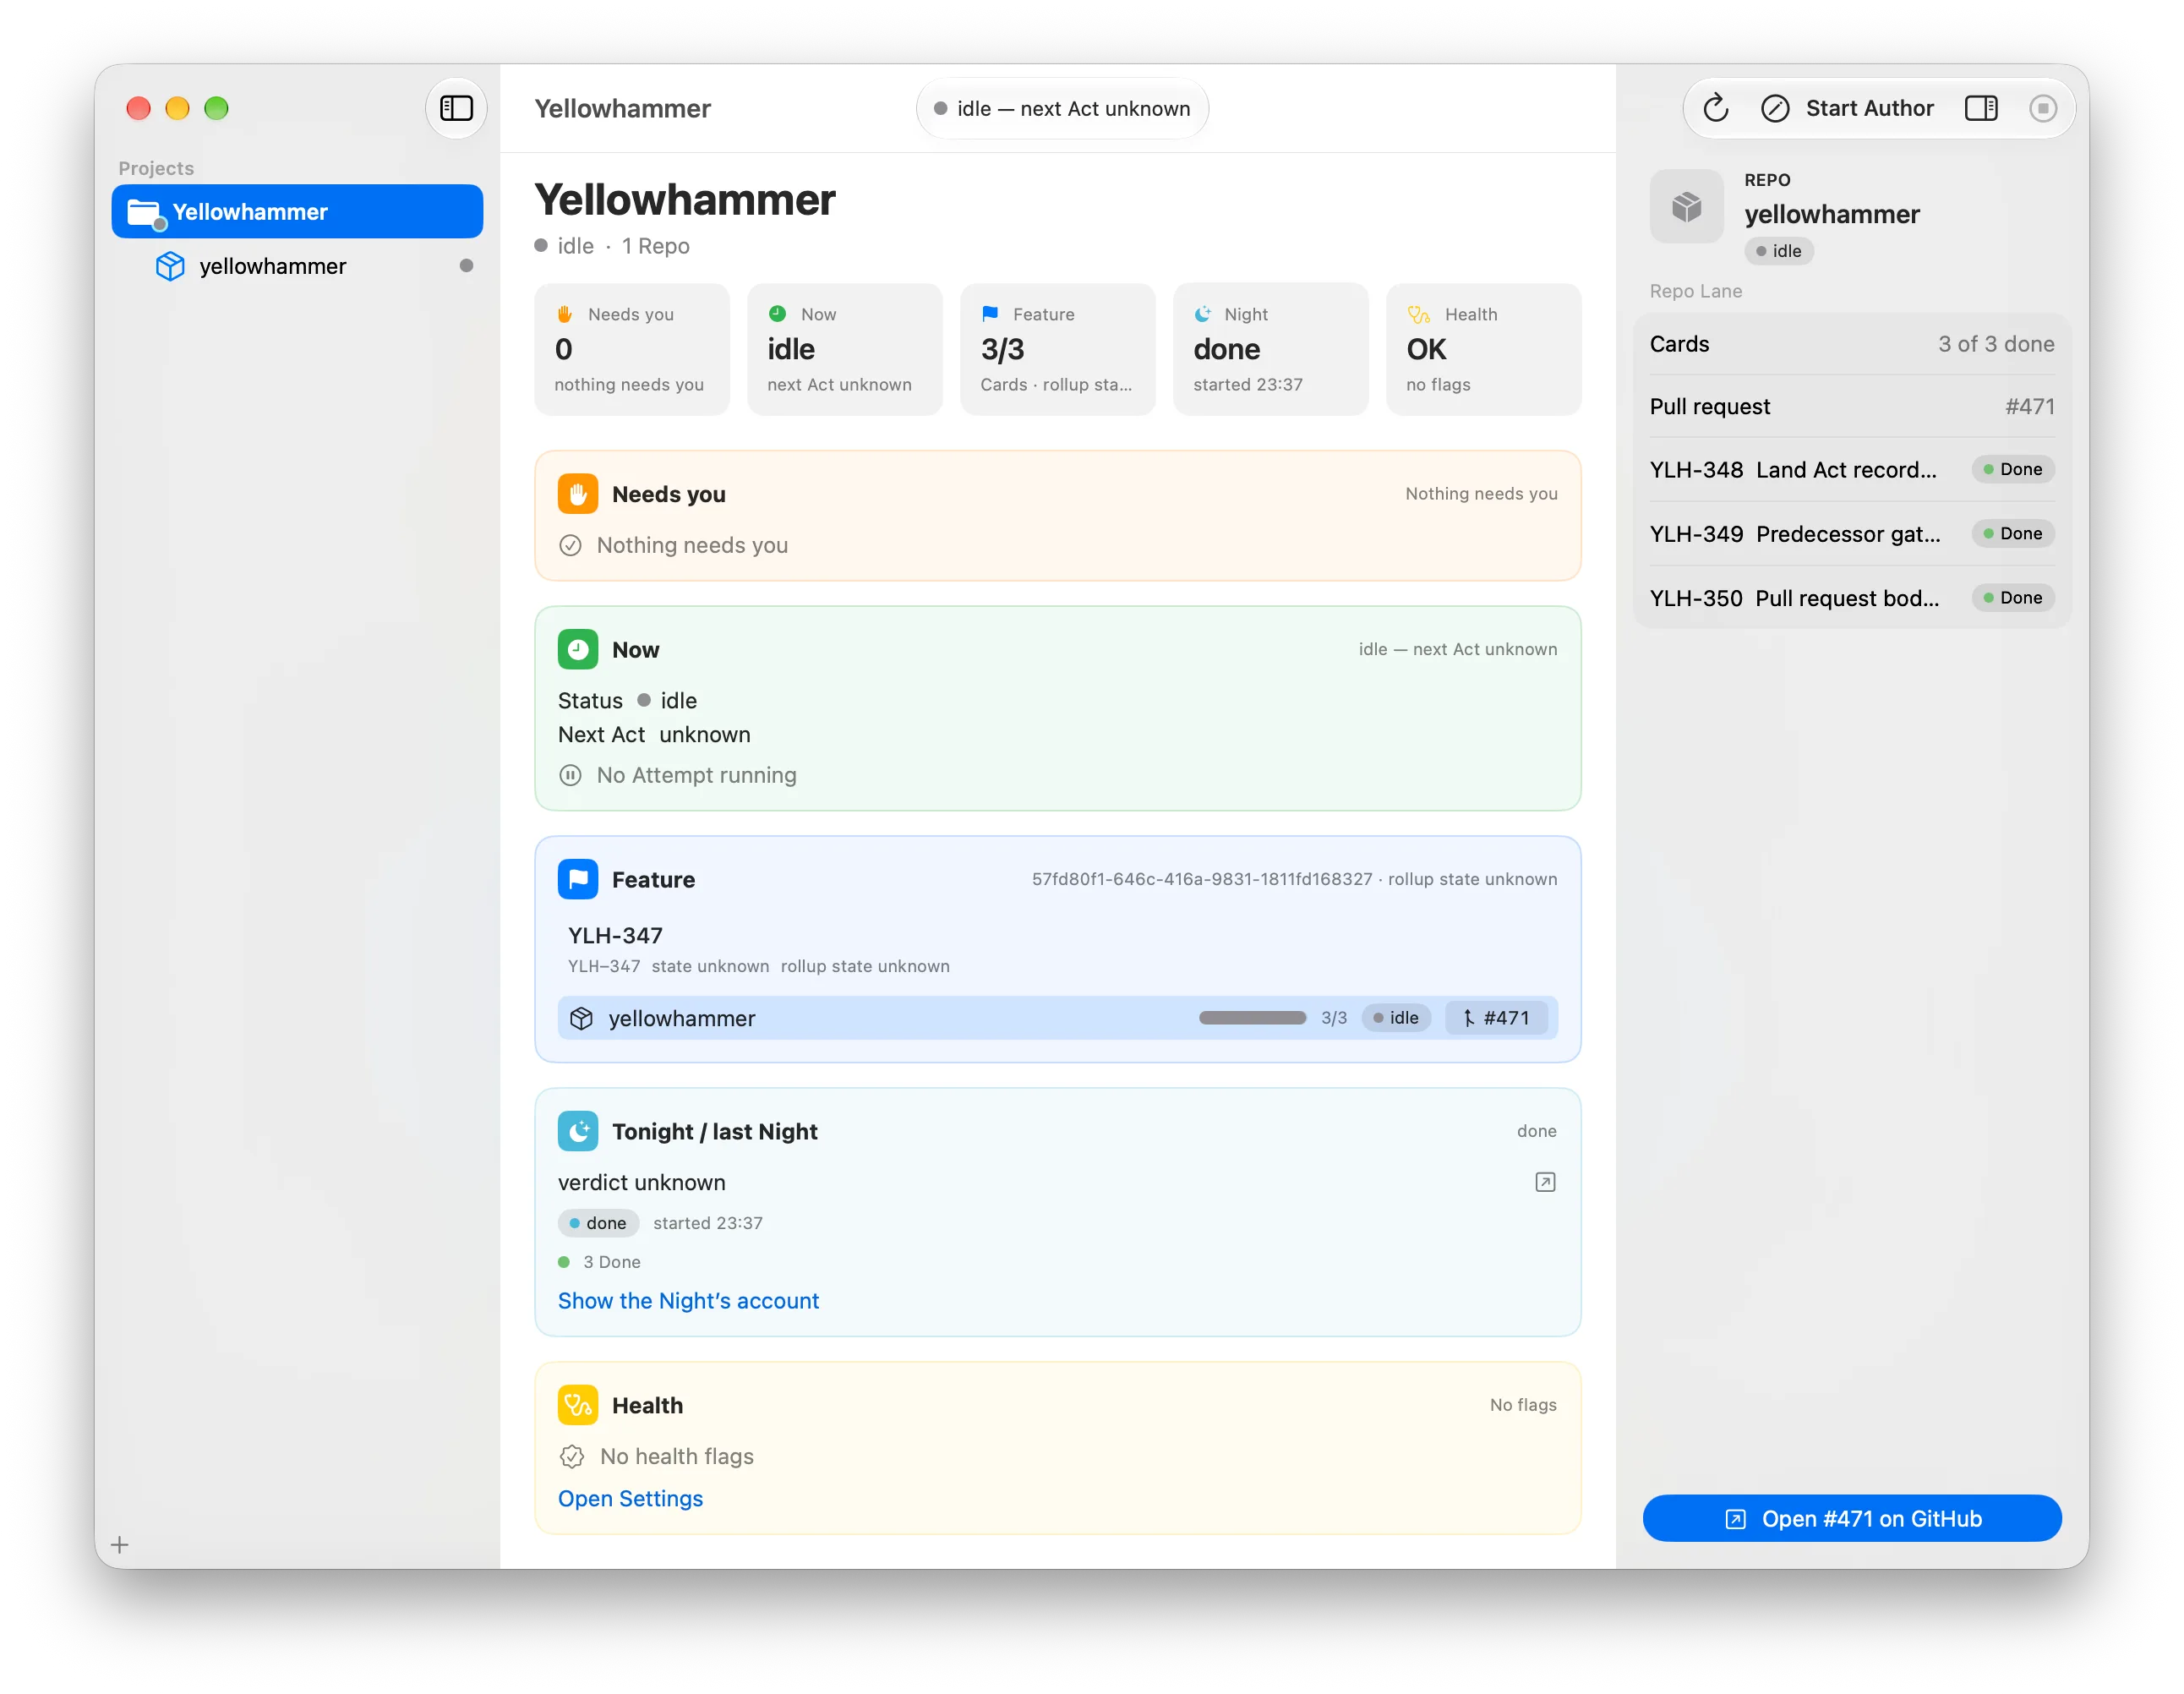The height and width of the screenshot is (1694, 2184).
Task: Toggle the left sidebar panel
Action: tap(456, 108)
